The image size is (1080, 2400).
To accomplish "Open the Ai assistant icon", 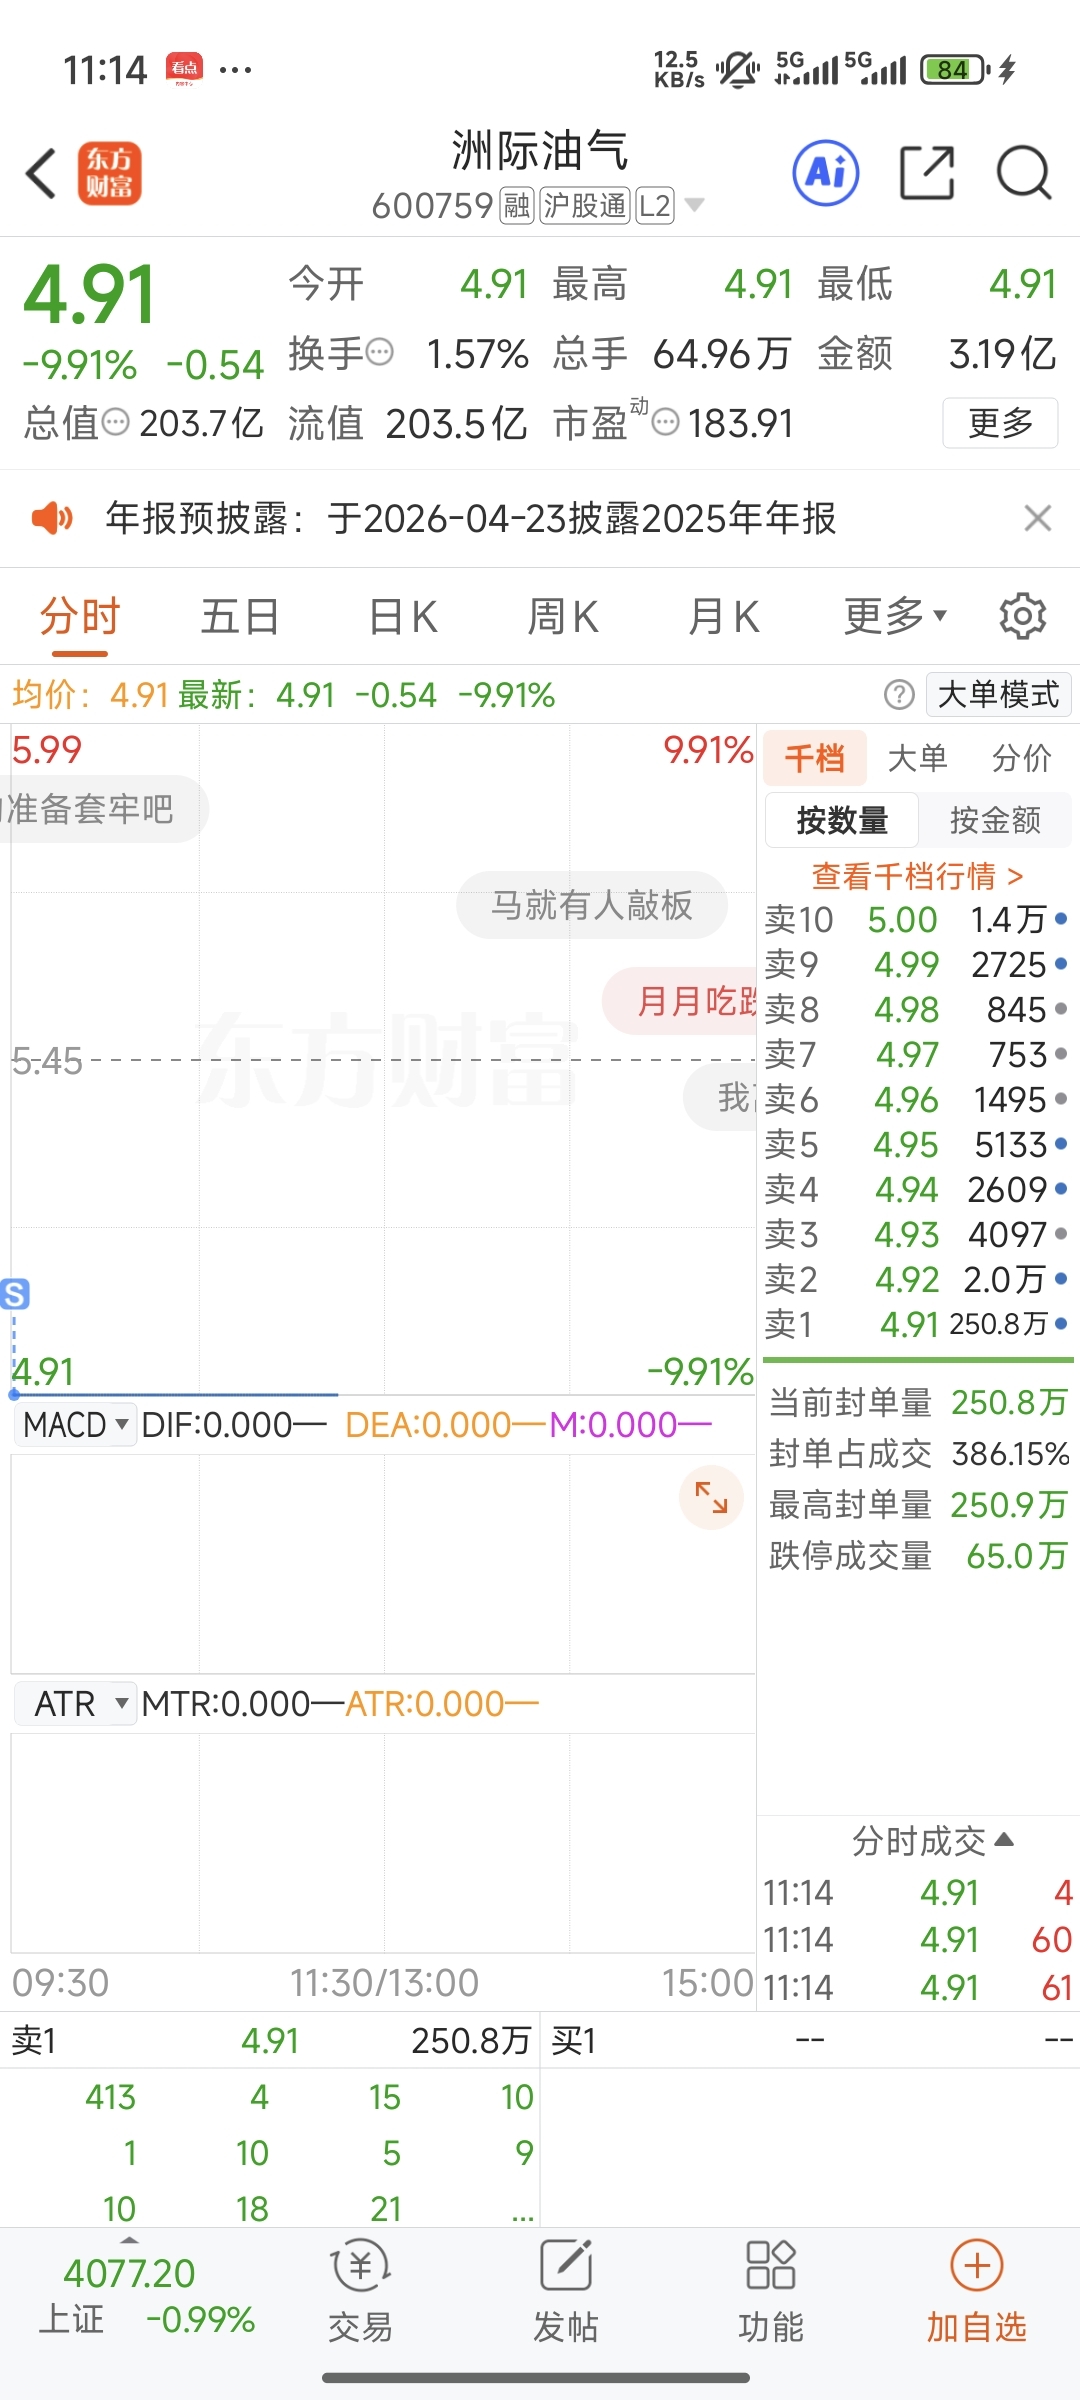I will (x=826, y=173).
